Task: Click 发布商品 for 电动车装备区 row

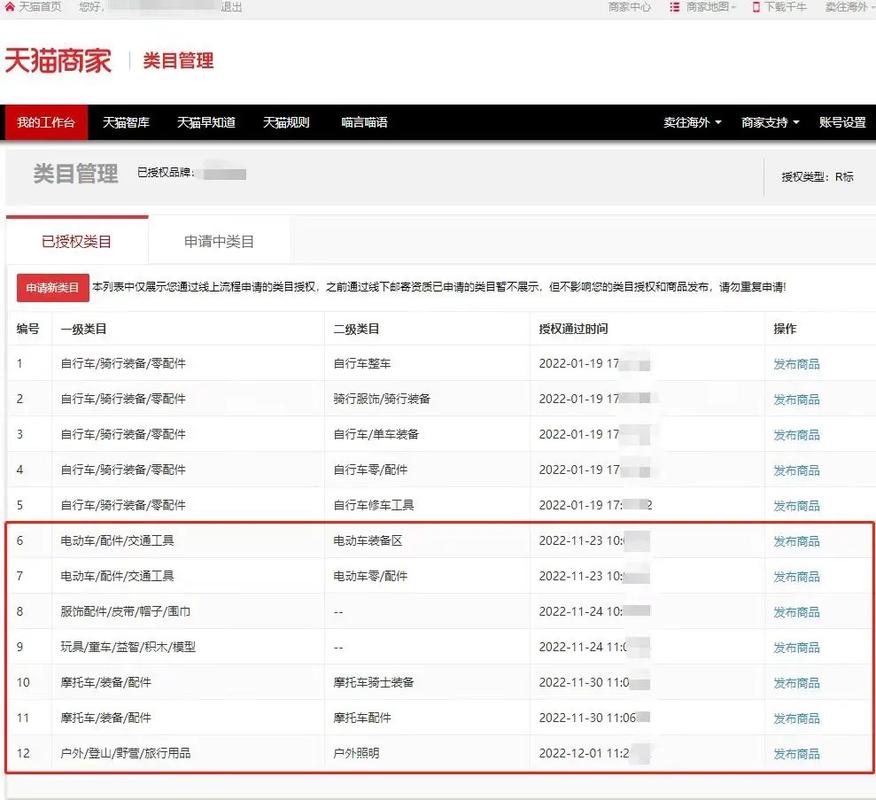Action: click(797, 541)
